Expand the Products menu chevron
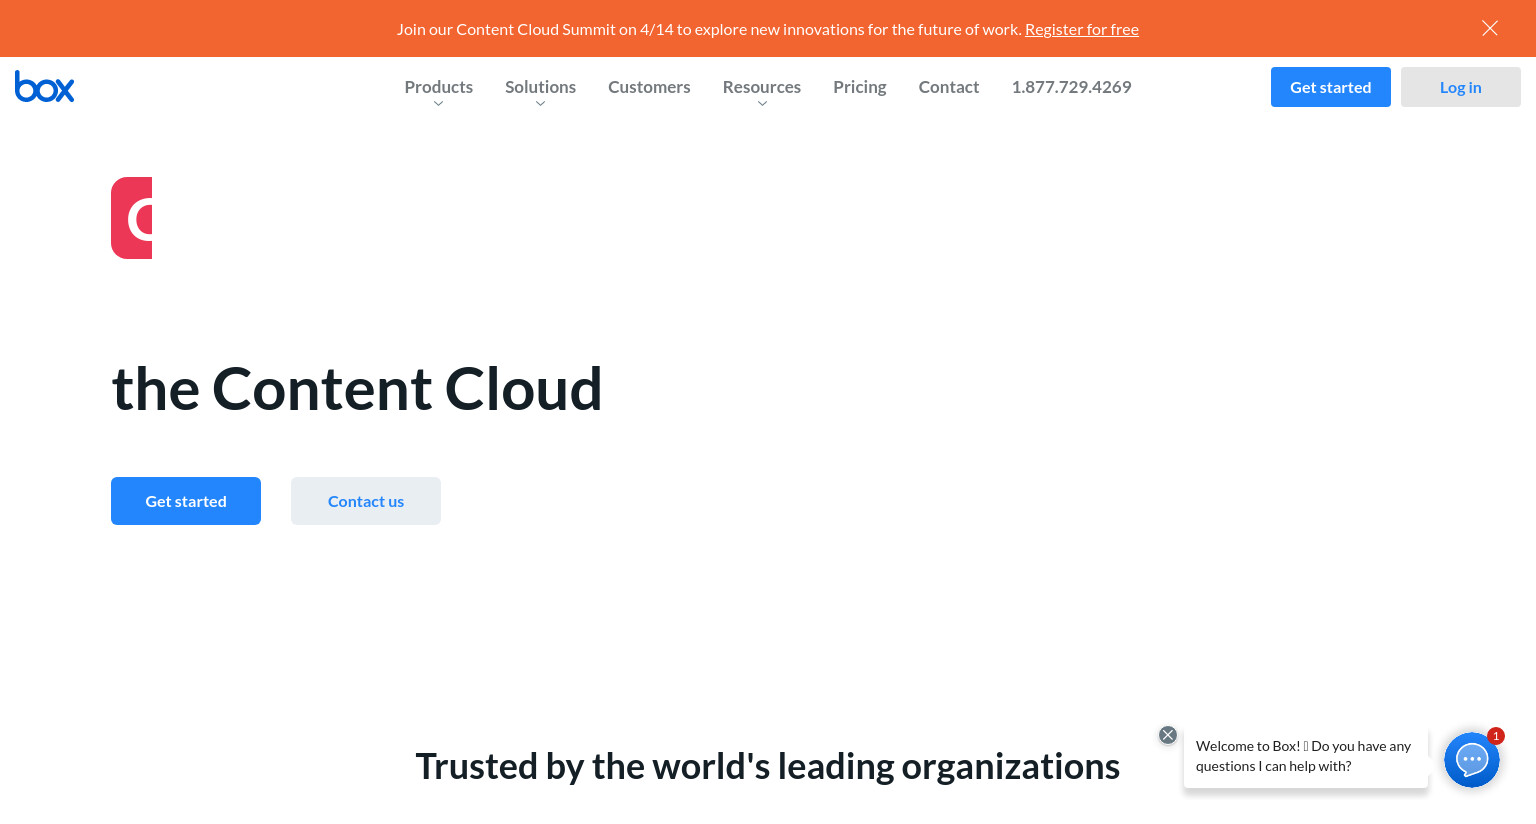The image size is (1536, 824). click(438, 104)
